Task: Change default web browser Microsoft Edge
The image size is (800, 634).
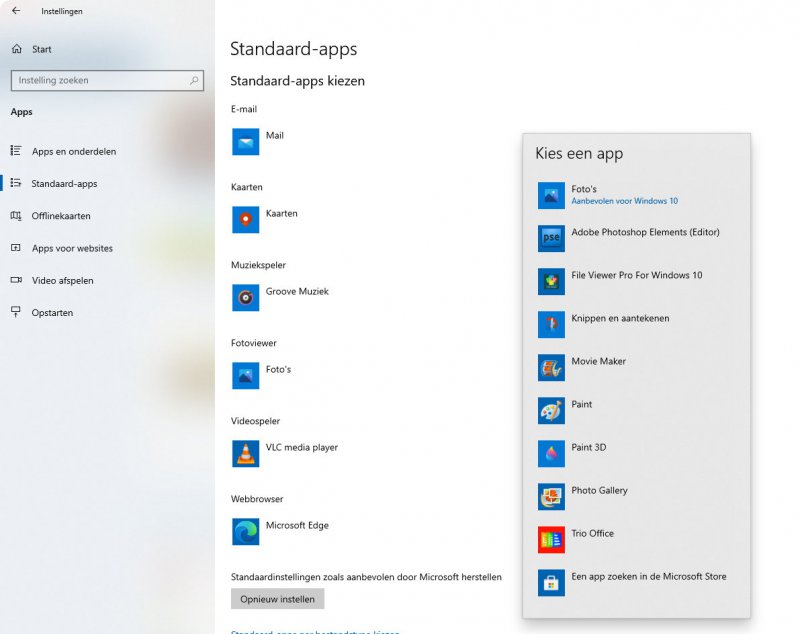Action: tap(297, 526)
